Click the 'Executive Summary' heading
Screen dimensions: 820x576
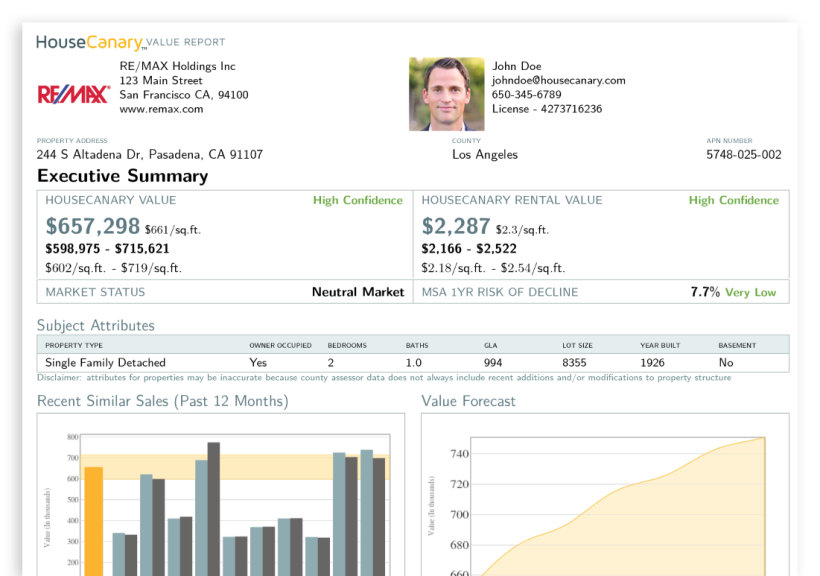pyautogui.click(x=122, y=176)
